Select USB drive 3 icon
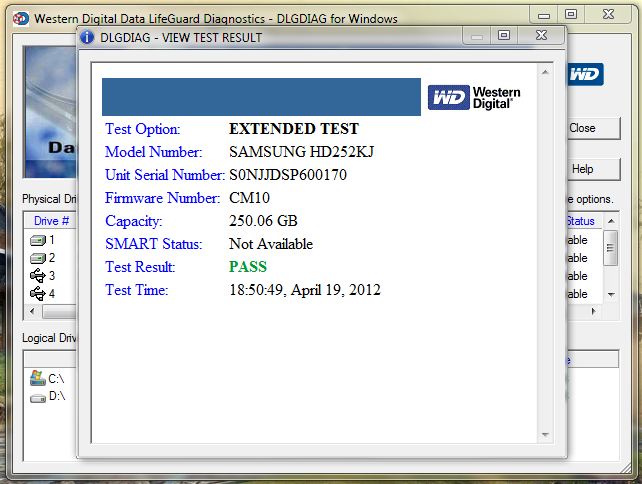642x484 pixels. pos(38,276)
